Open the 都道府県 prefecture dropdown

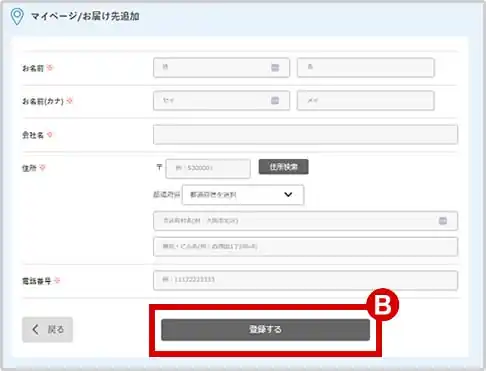pyautogui.click(x=243, y=195)
